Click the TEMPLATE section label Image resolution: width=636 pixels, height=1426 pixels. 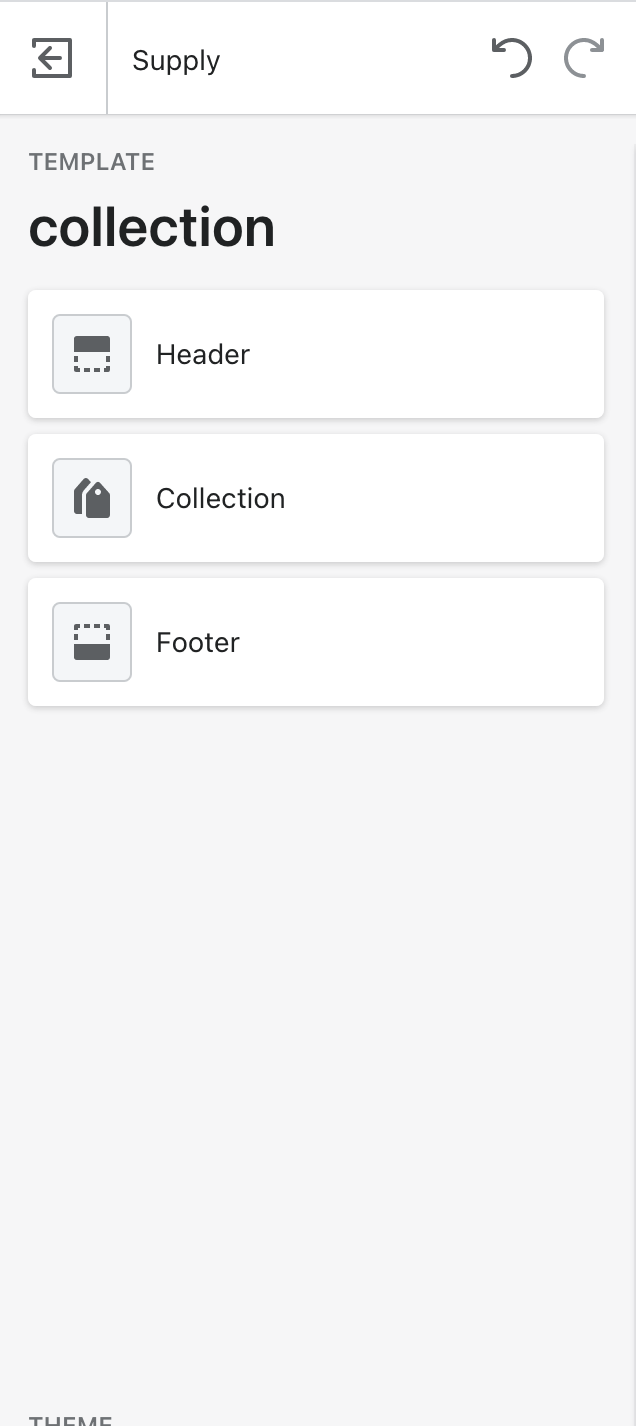[x=92, y=162]
